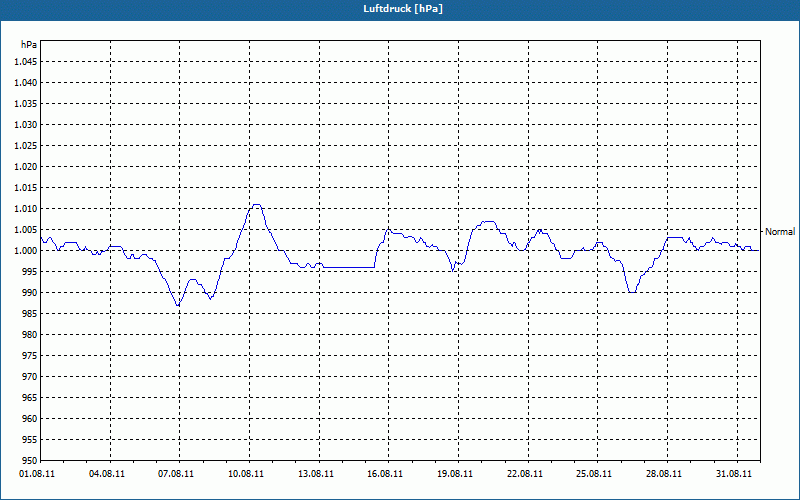The width and height of the screenshot is (800, 500).
Task: Click the 990 y-axis value
Action: pyautogui.click(x=31, y=292)
